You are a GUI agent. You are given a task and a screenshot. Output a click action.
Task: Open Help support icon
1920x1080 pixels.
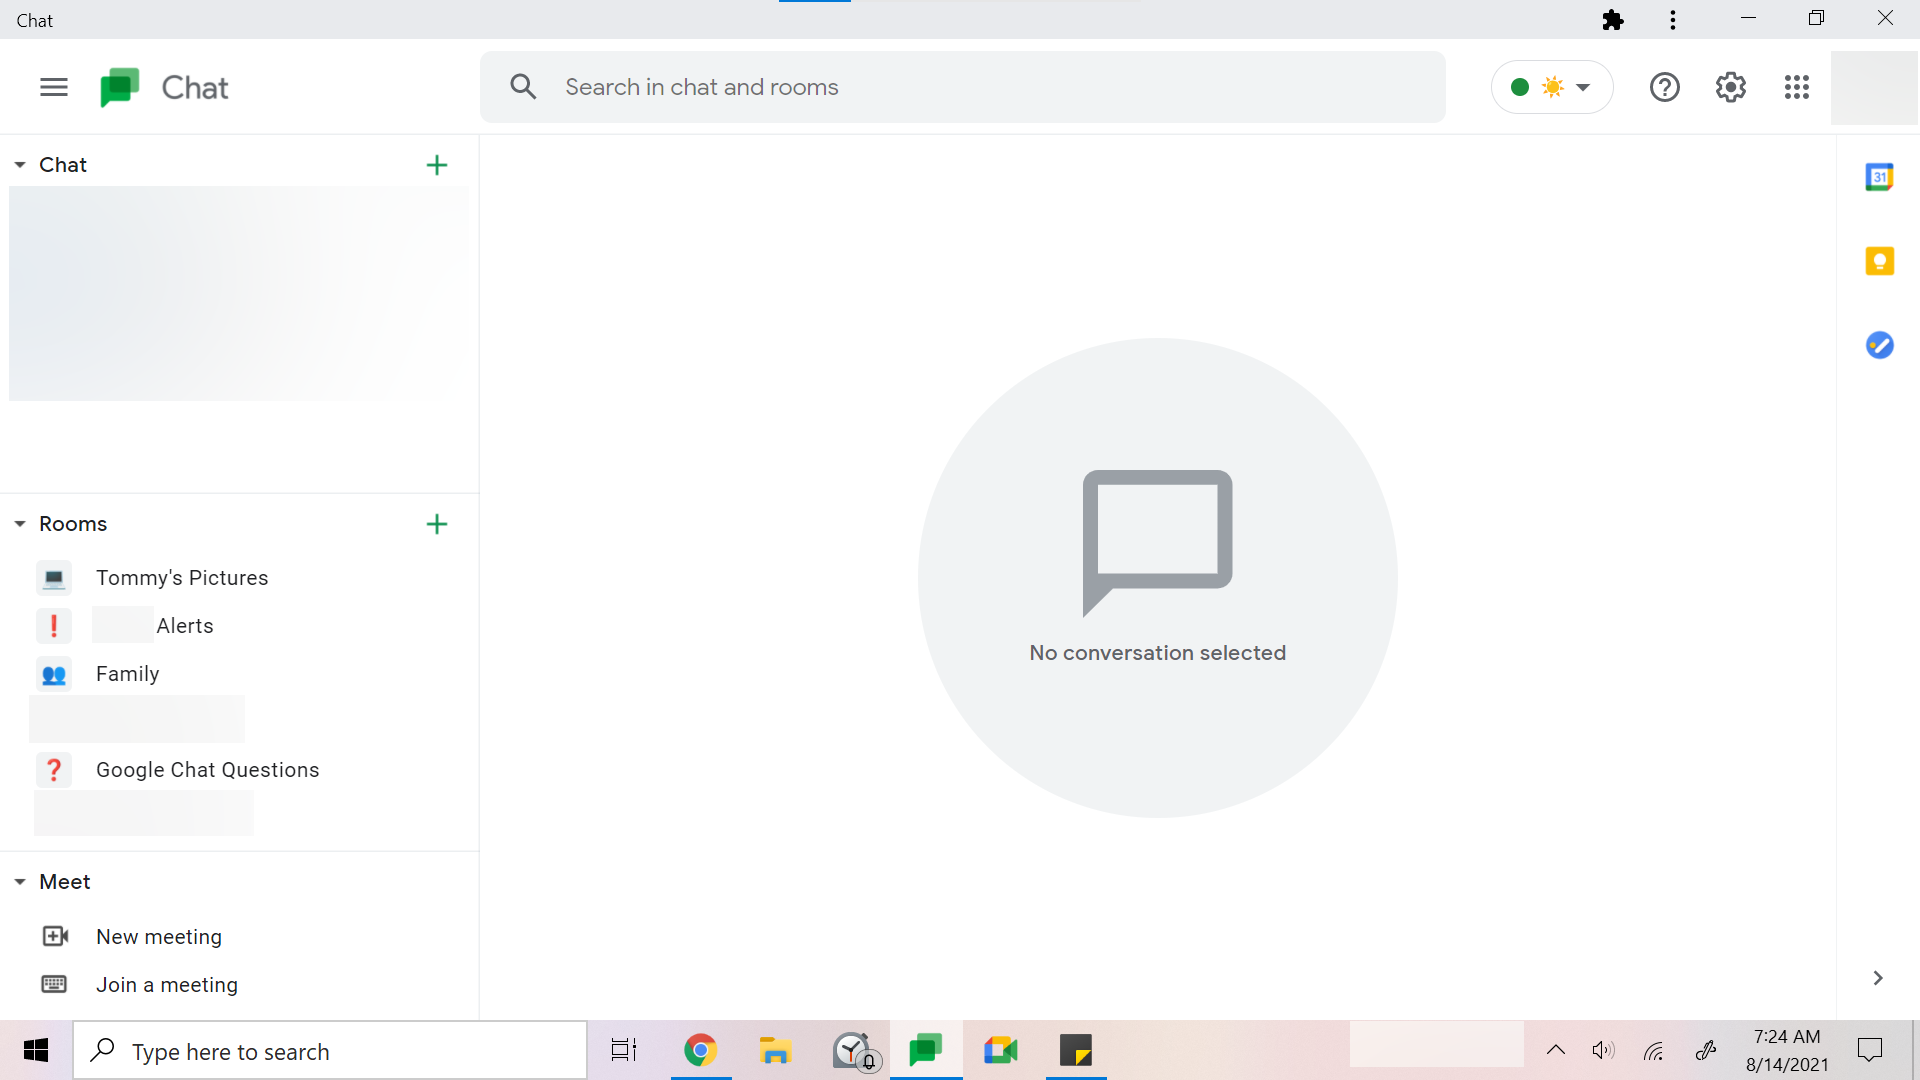[1664, 88]
